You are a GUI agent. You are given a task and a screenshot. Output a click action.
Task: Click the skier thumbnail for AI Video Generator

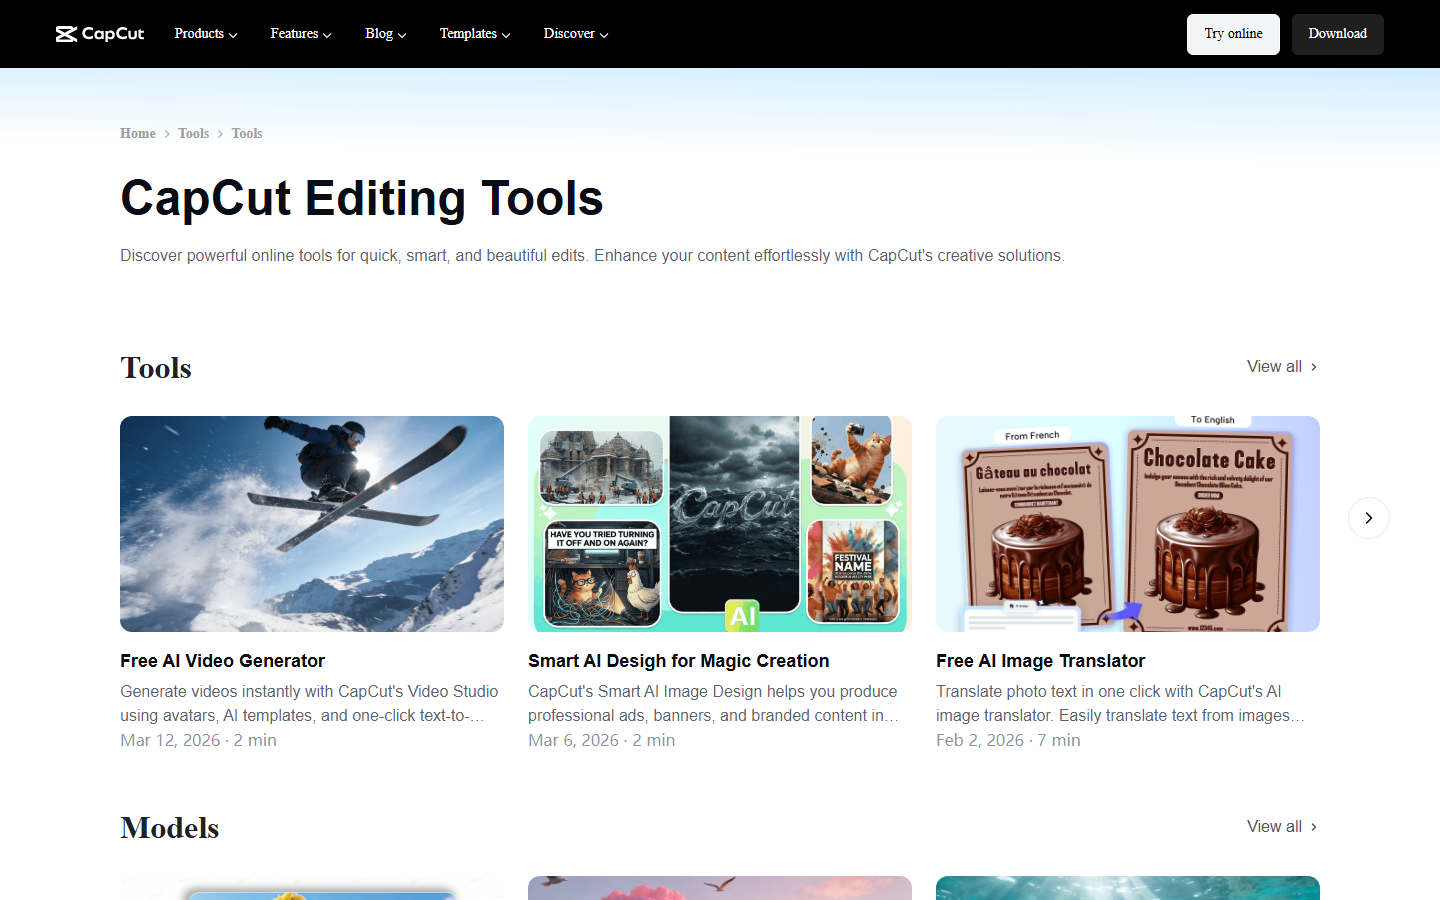[311, 524]
